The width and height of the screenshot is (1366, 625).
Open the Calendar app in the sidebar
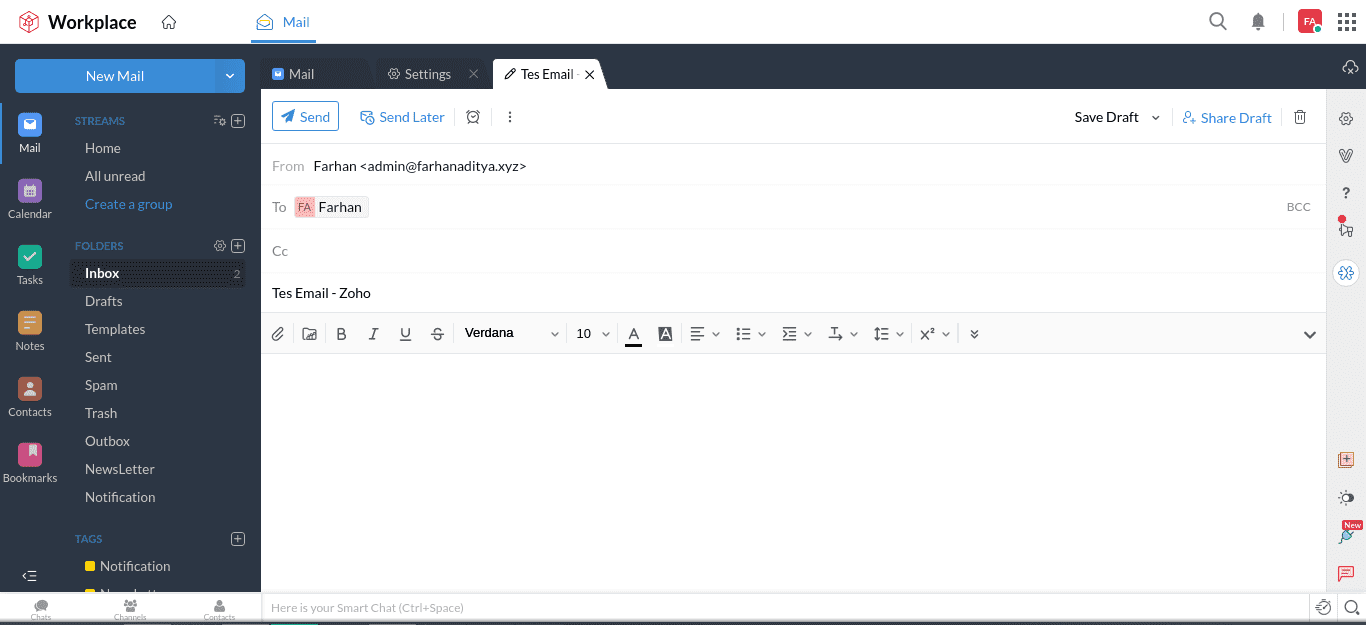(29, 198)
